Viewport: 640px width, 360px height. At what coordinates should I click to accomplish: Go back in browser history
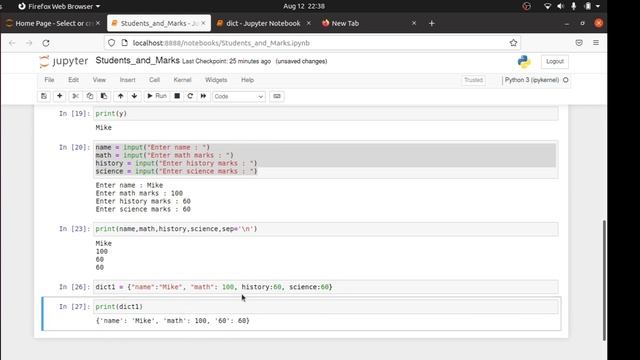(12, 43)
